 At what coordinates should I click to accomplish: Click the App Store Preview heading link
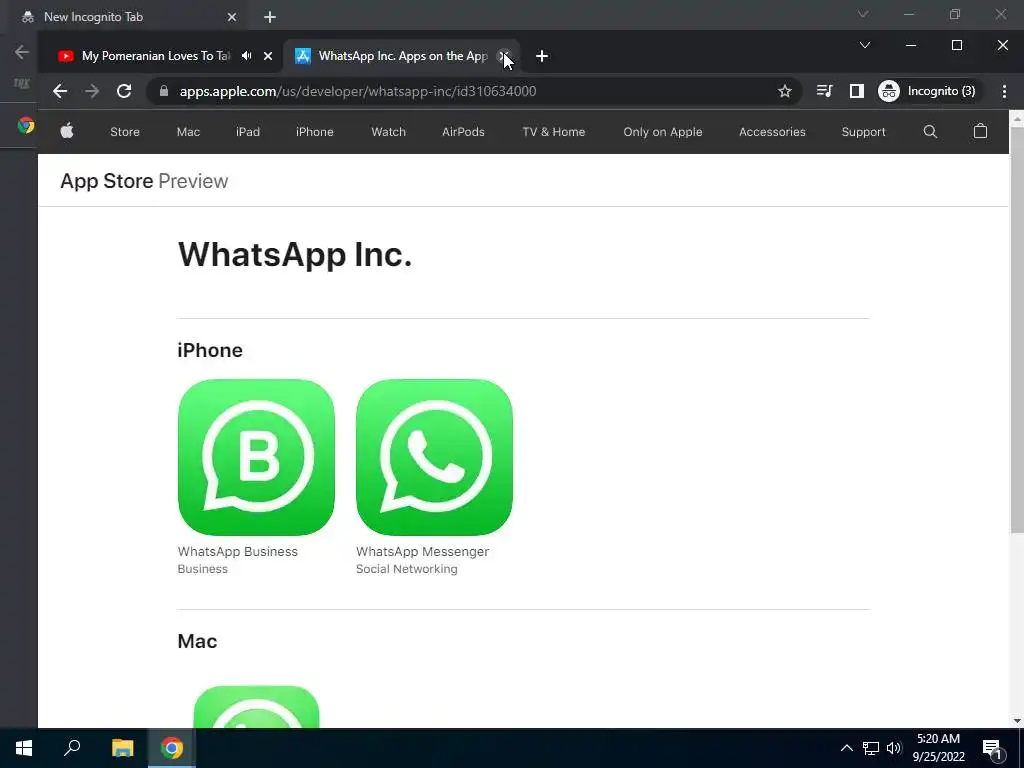[x=144, y=181]
